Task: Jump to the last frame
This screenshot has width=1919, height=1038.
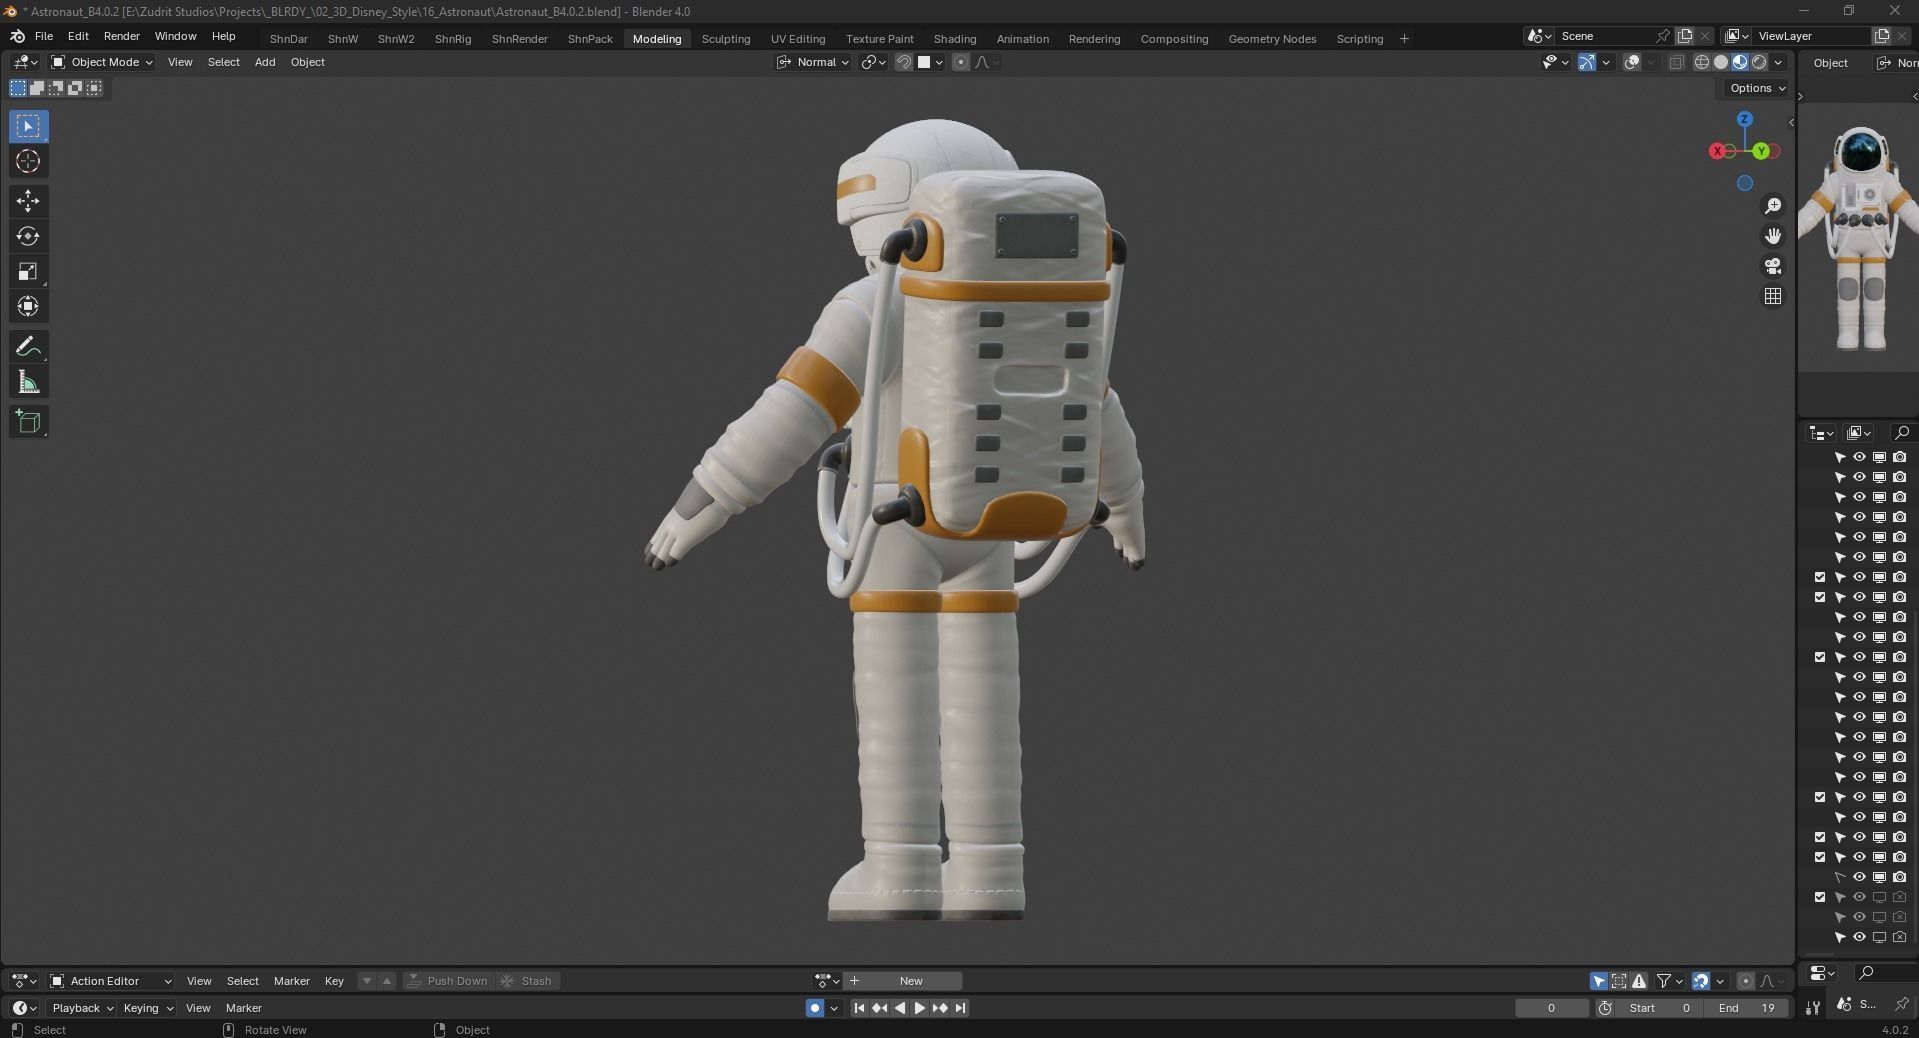Action: point(960,1008)
